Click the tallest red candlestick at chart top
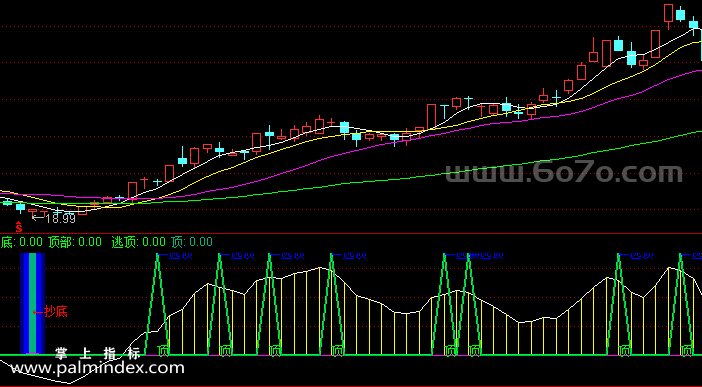Screen dimensions: 702x387 coord(668,13)
